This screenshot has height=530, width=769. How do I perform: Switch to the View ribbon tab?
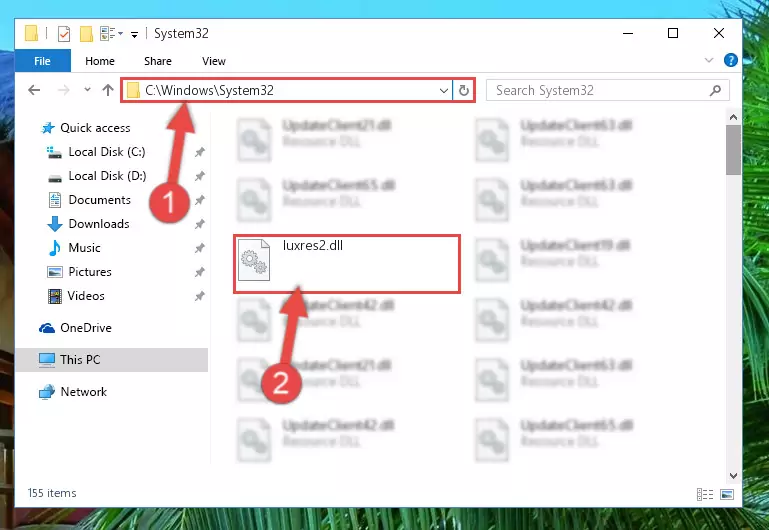pyautogui.click(x=213, y=61)
